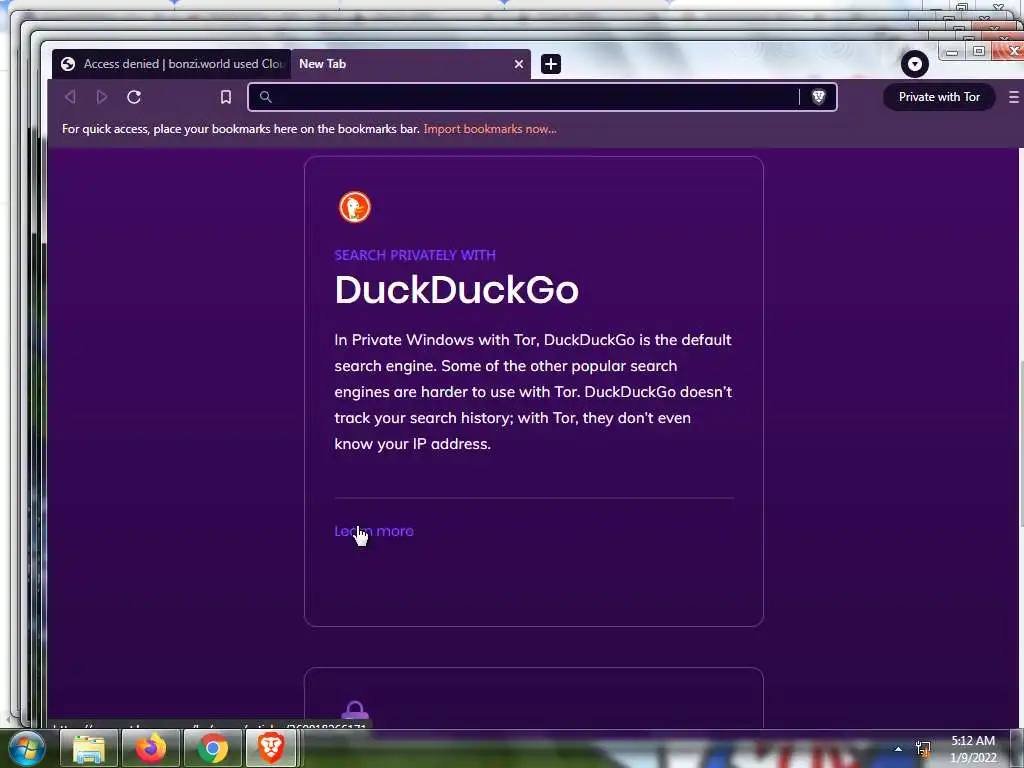The width and height of the screenshot is (1024, 768).
Task: Switch to Access denied bonzi.world tab
Action: tap(172, 64)
